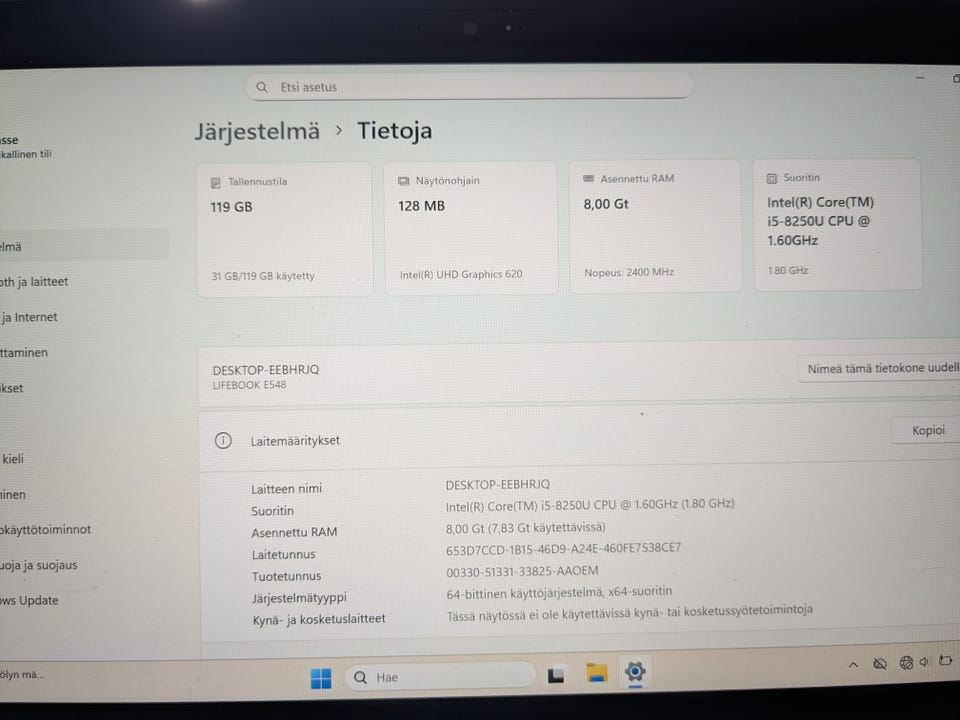
Task: Click the search magnifier icon in settings
Action: click(x=262, y=88)
